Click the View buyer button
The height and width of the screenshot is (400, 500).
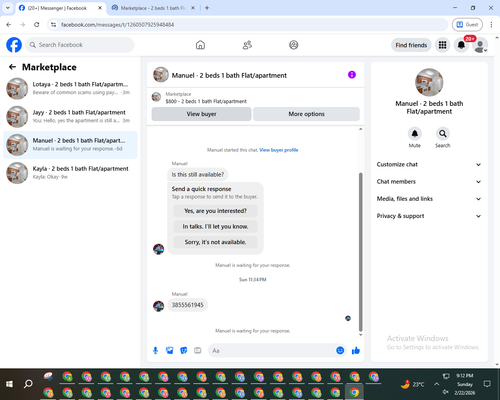click(201, 114)
